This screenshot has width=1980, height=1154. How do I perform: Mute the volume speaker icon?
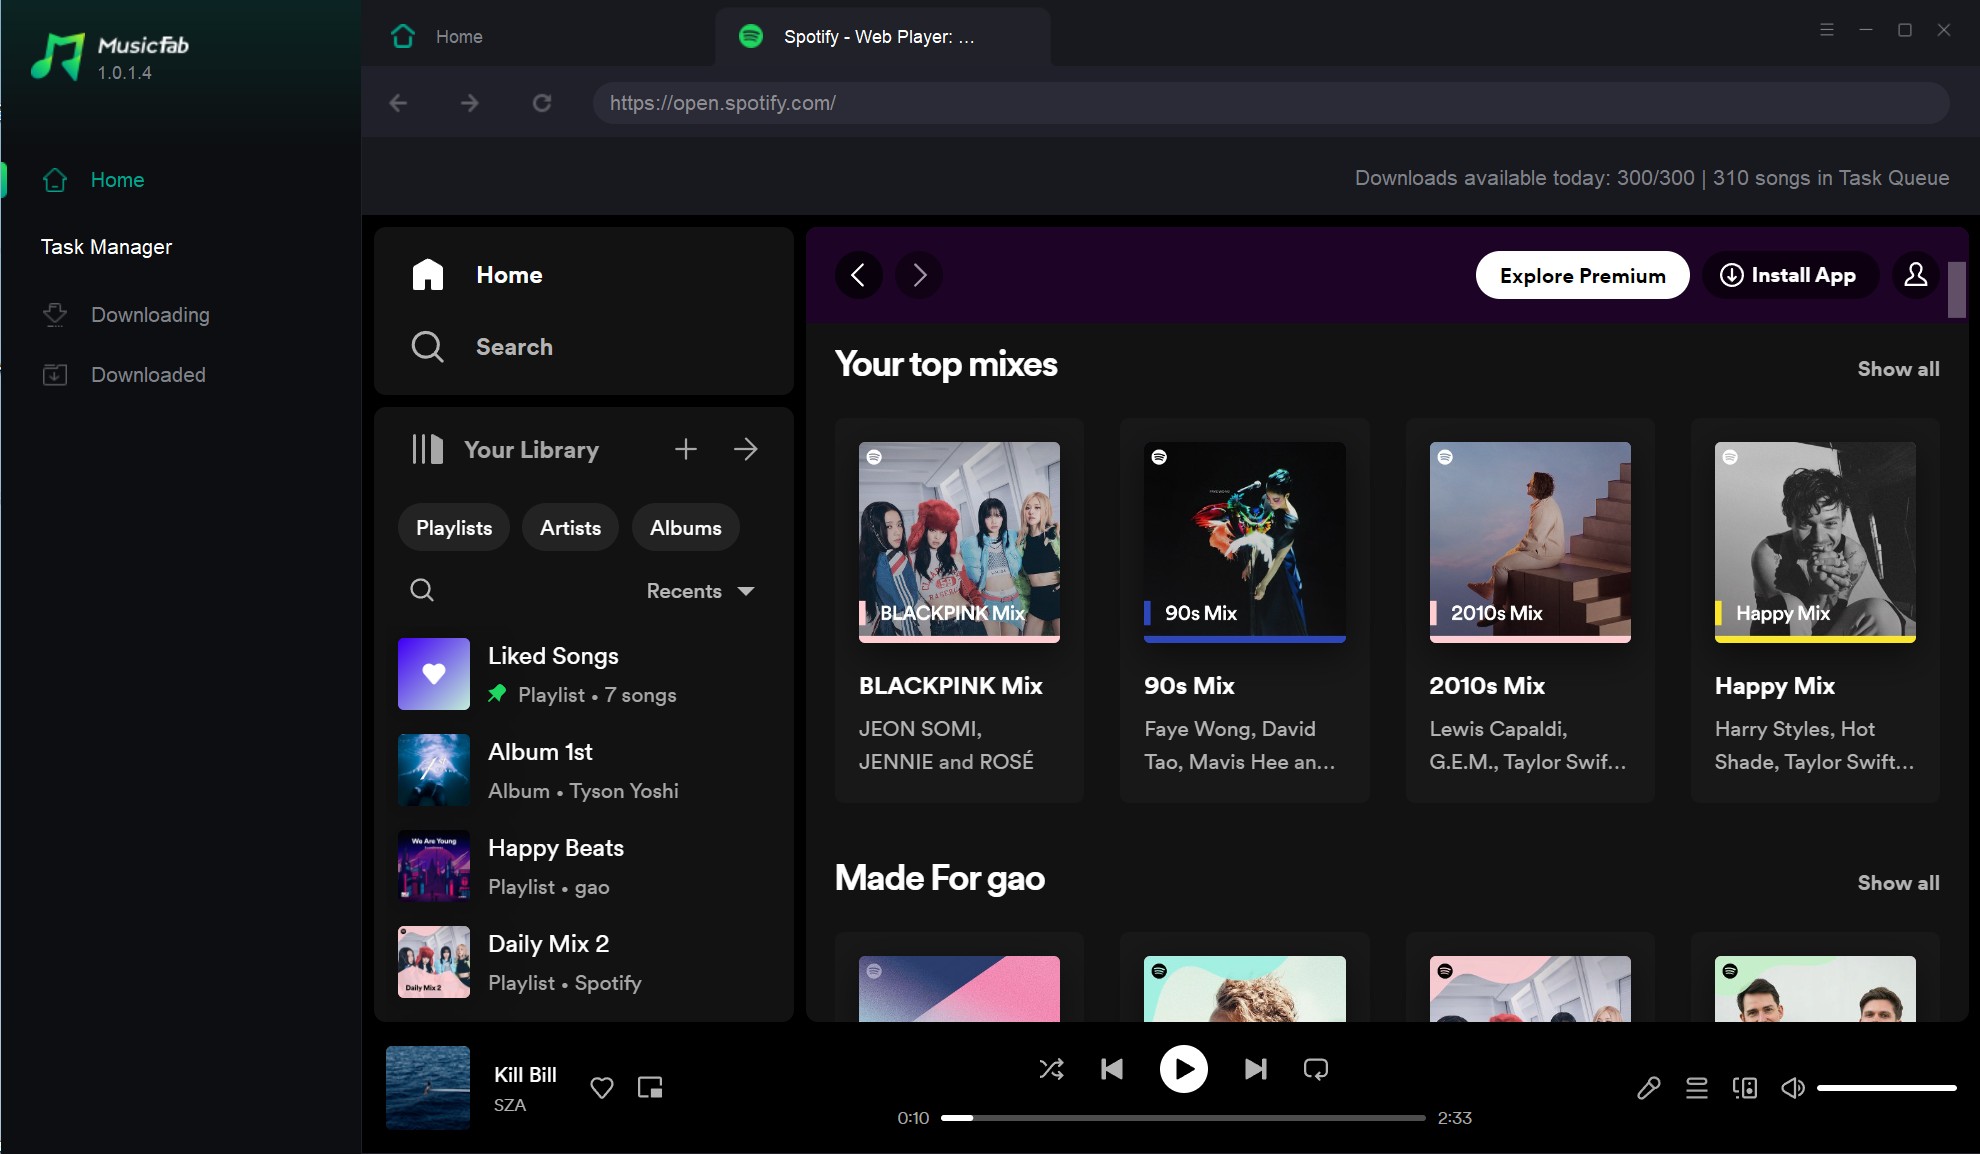(1793, 1088)
